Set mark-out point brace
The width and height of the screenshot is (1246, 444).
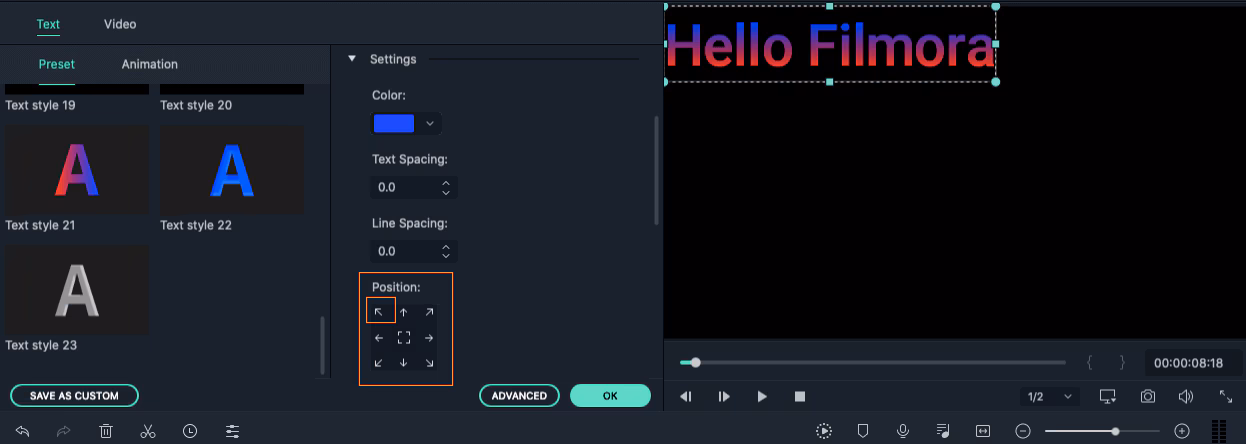pyautogui.click(x=1122, y=362)
